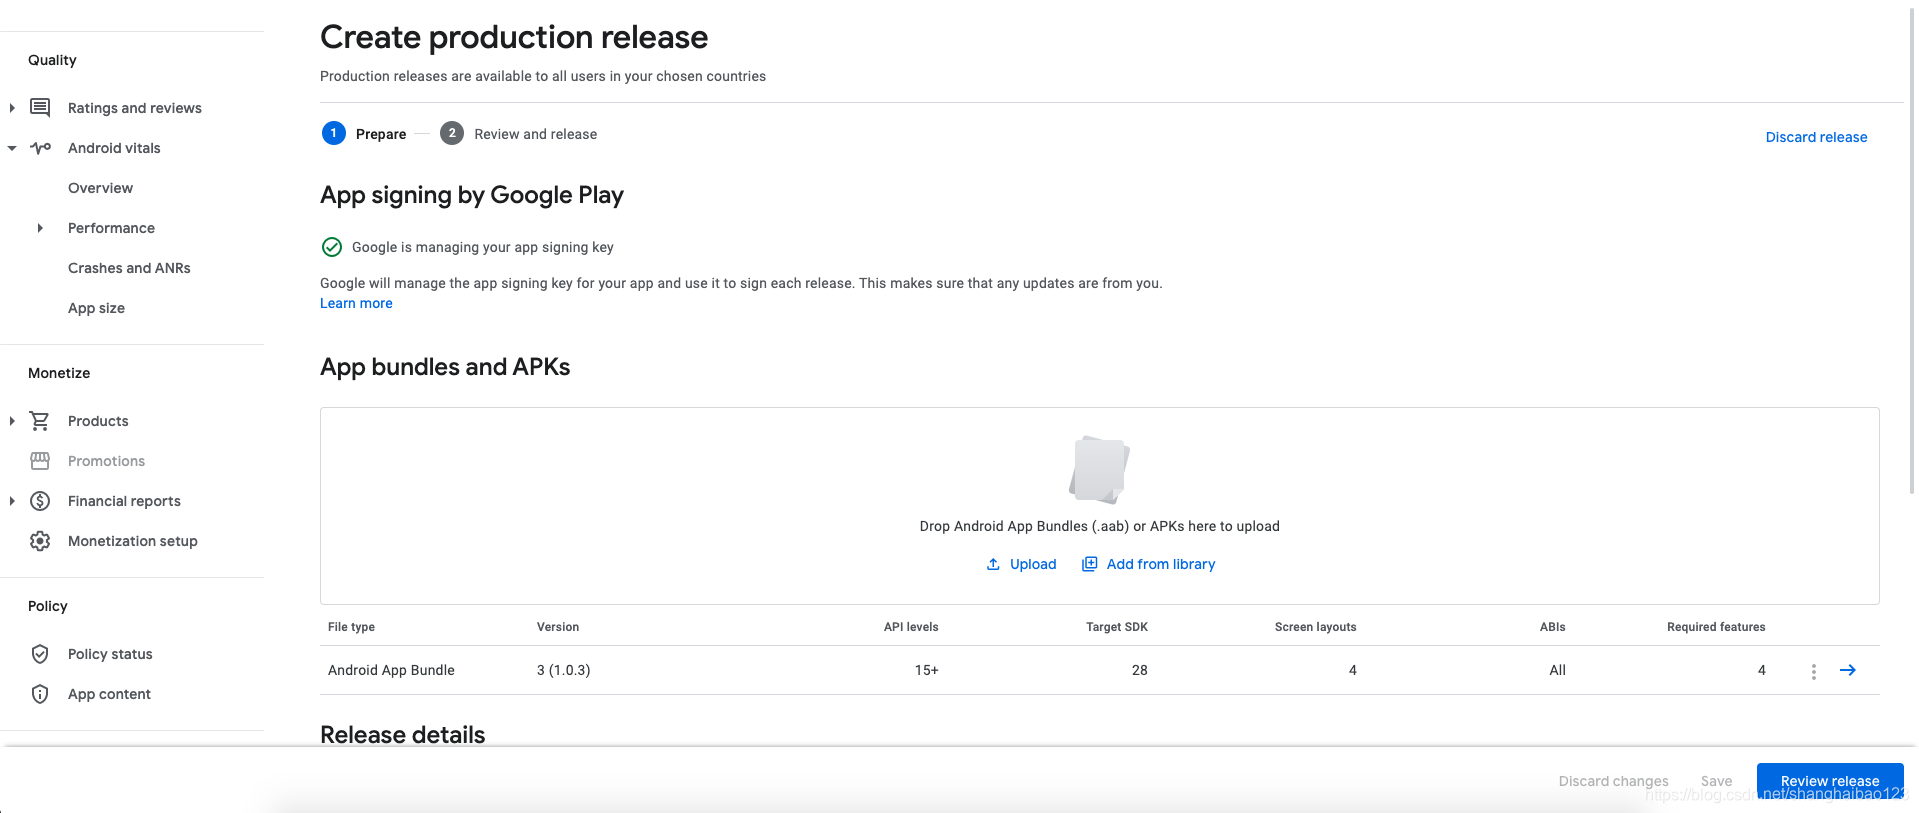Click the Android vitals heartbeat icon
1919x813 pixels.
pos(39,147)
